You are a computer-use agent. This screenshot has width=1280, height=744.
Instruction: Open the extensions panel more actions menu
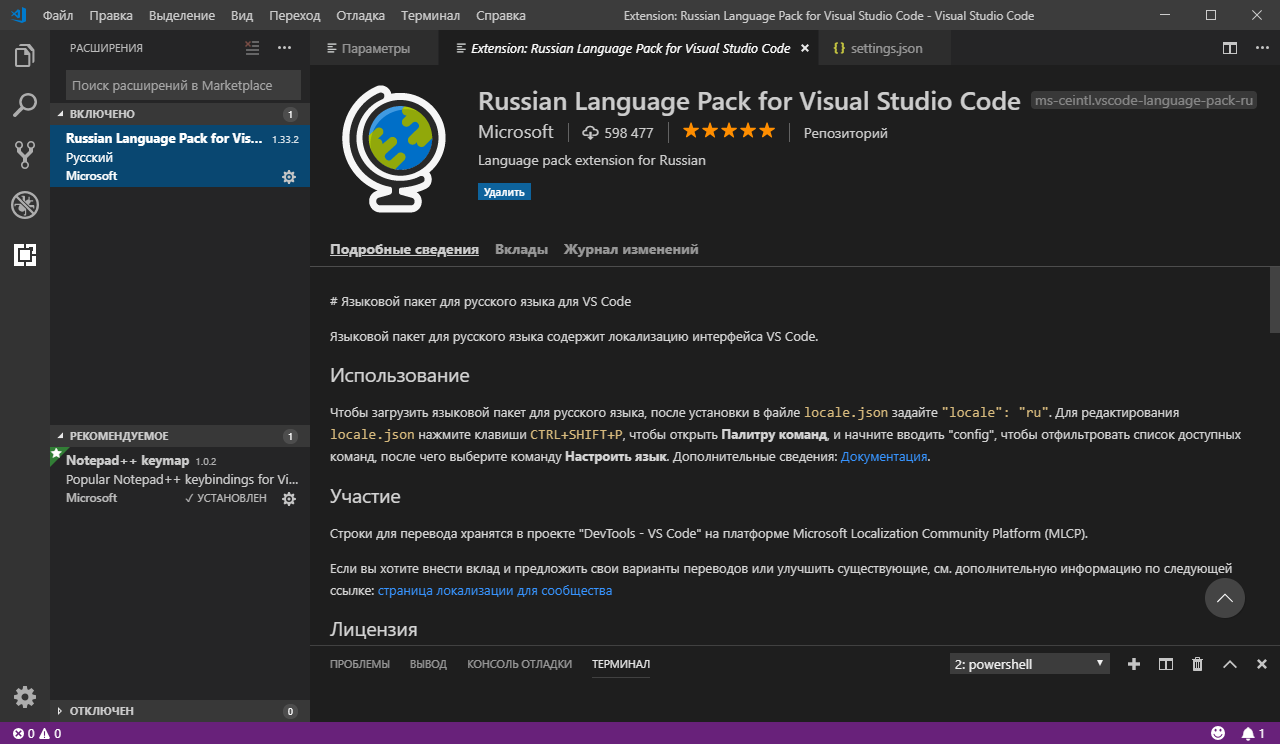pos(284,48)
